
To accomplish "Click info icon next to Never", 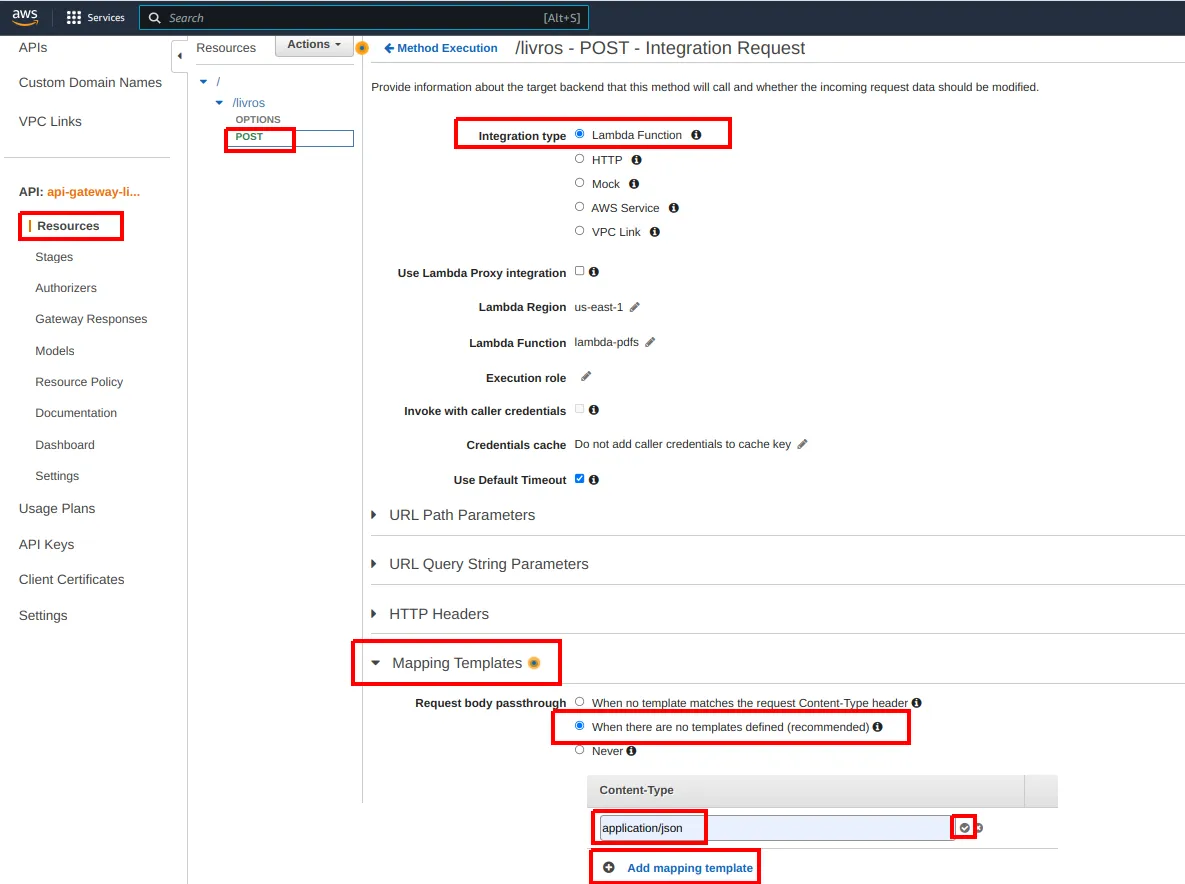I will click(631, 751).
